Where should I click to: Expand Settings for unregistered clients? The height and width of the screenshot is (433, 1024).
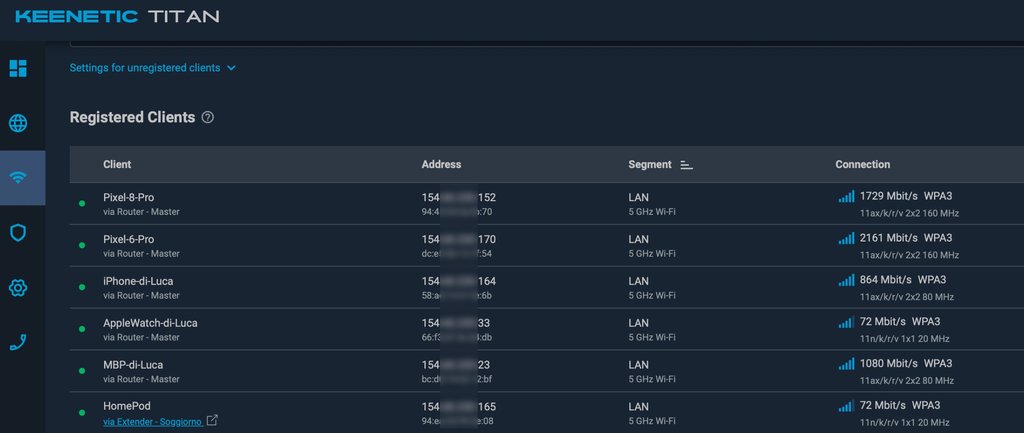[152, 68]
